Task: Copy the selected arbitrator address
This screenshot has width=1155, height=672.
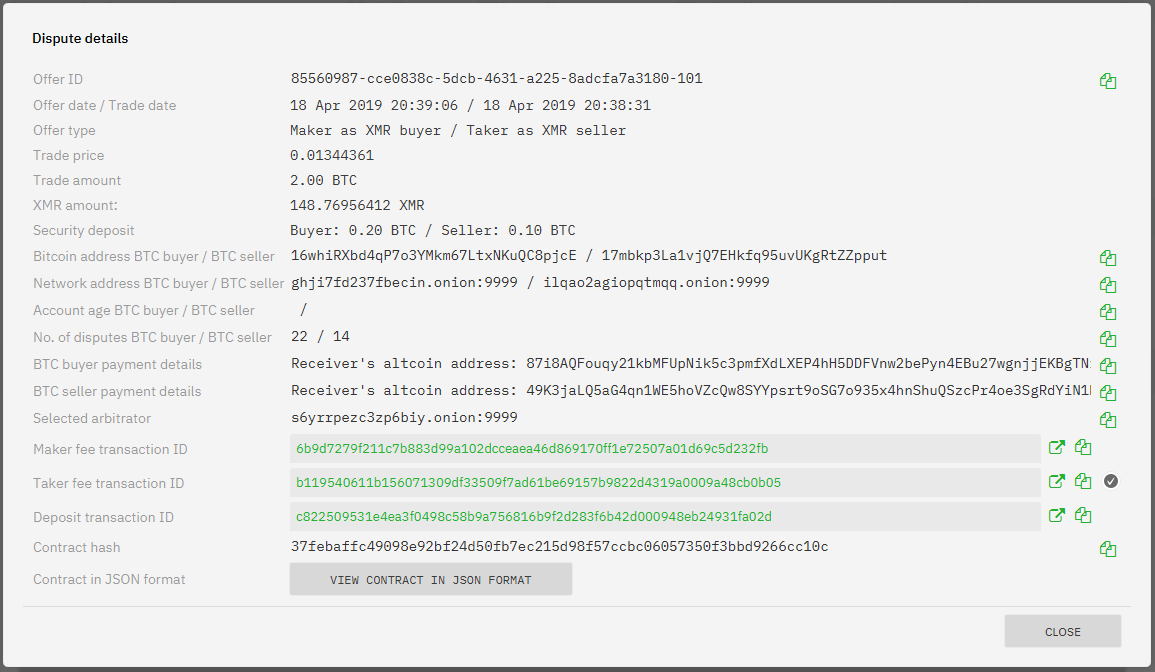Action: coord(1108,420)
